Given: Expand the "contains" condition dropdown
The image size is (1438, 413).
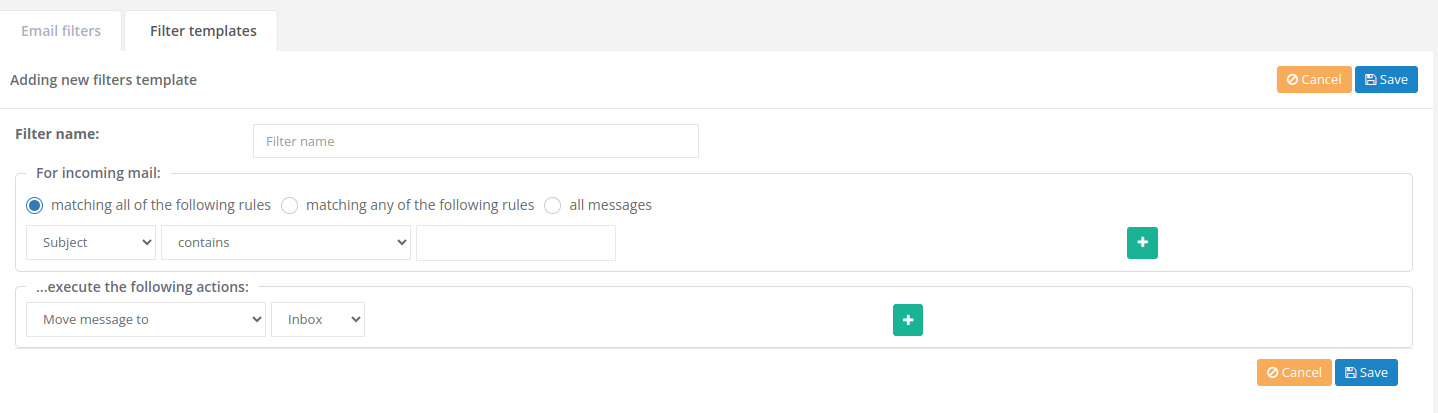Looking at the screenshot, I should 286,243.
